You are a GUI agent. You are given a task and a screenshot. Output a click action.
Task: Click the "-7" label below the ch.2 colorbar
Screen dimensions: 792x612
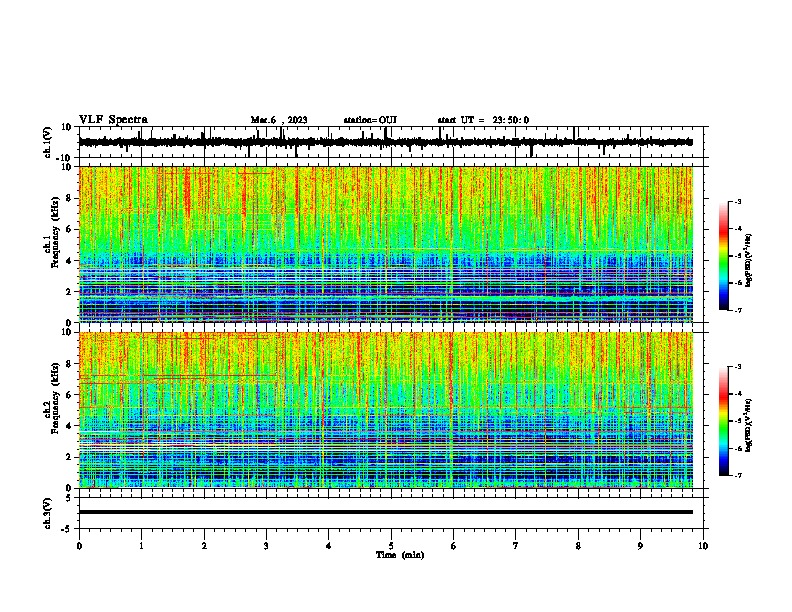737,476
